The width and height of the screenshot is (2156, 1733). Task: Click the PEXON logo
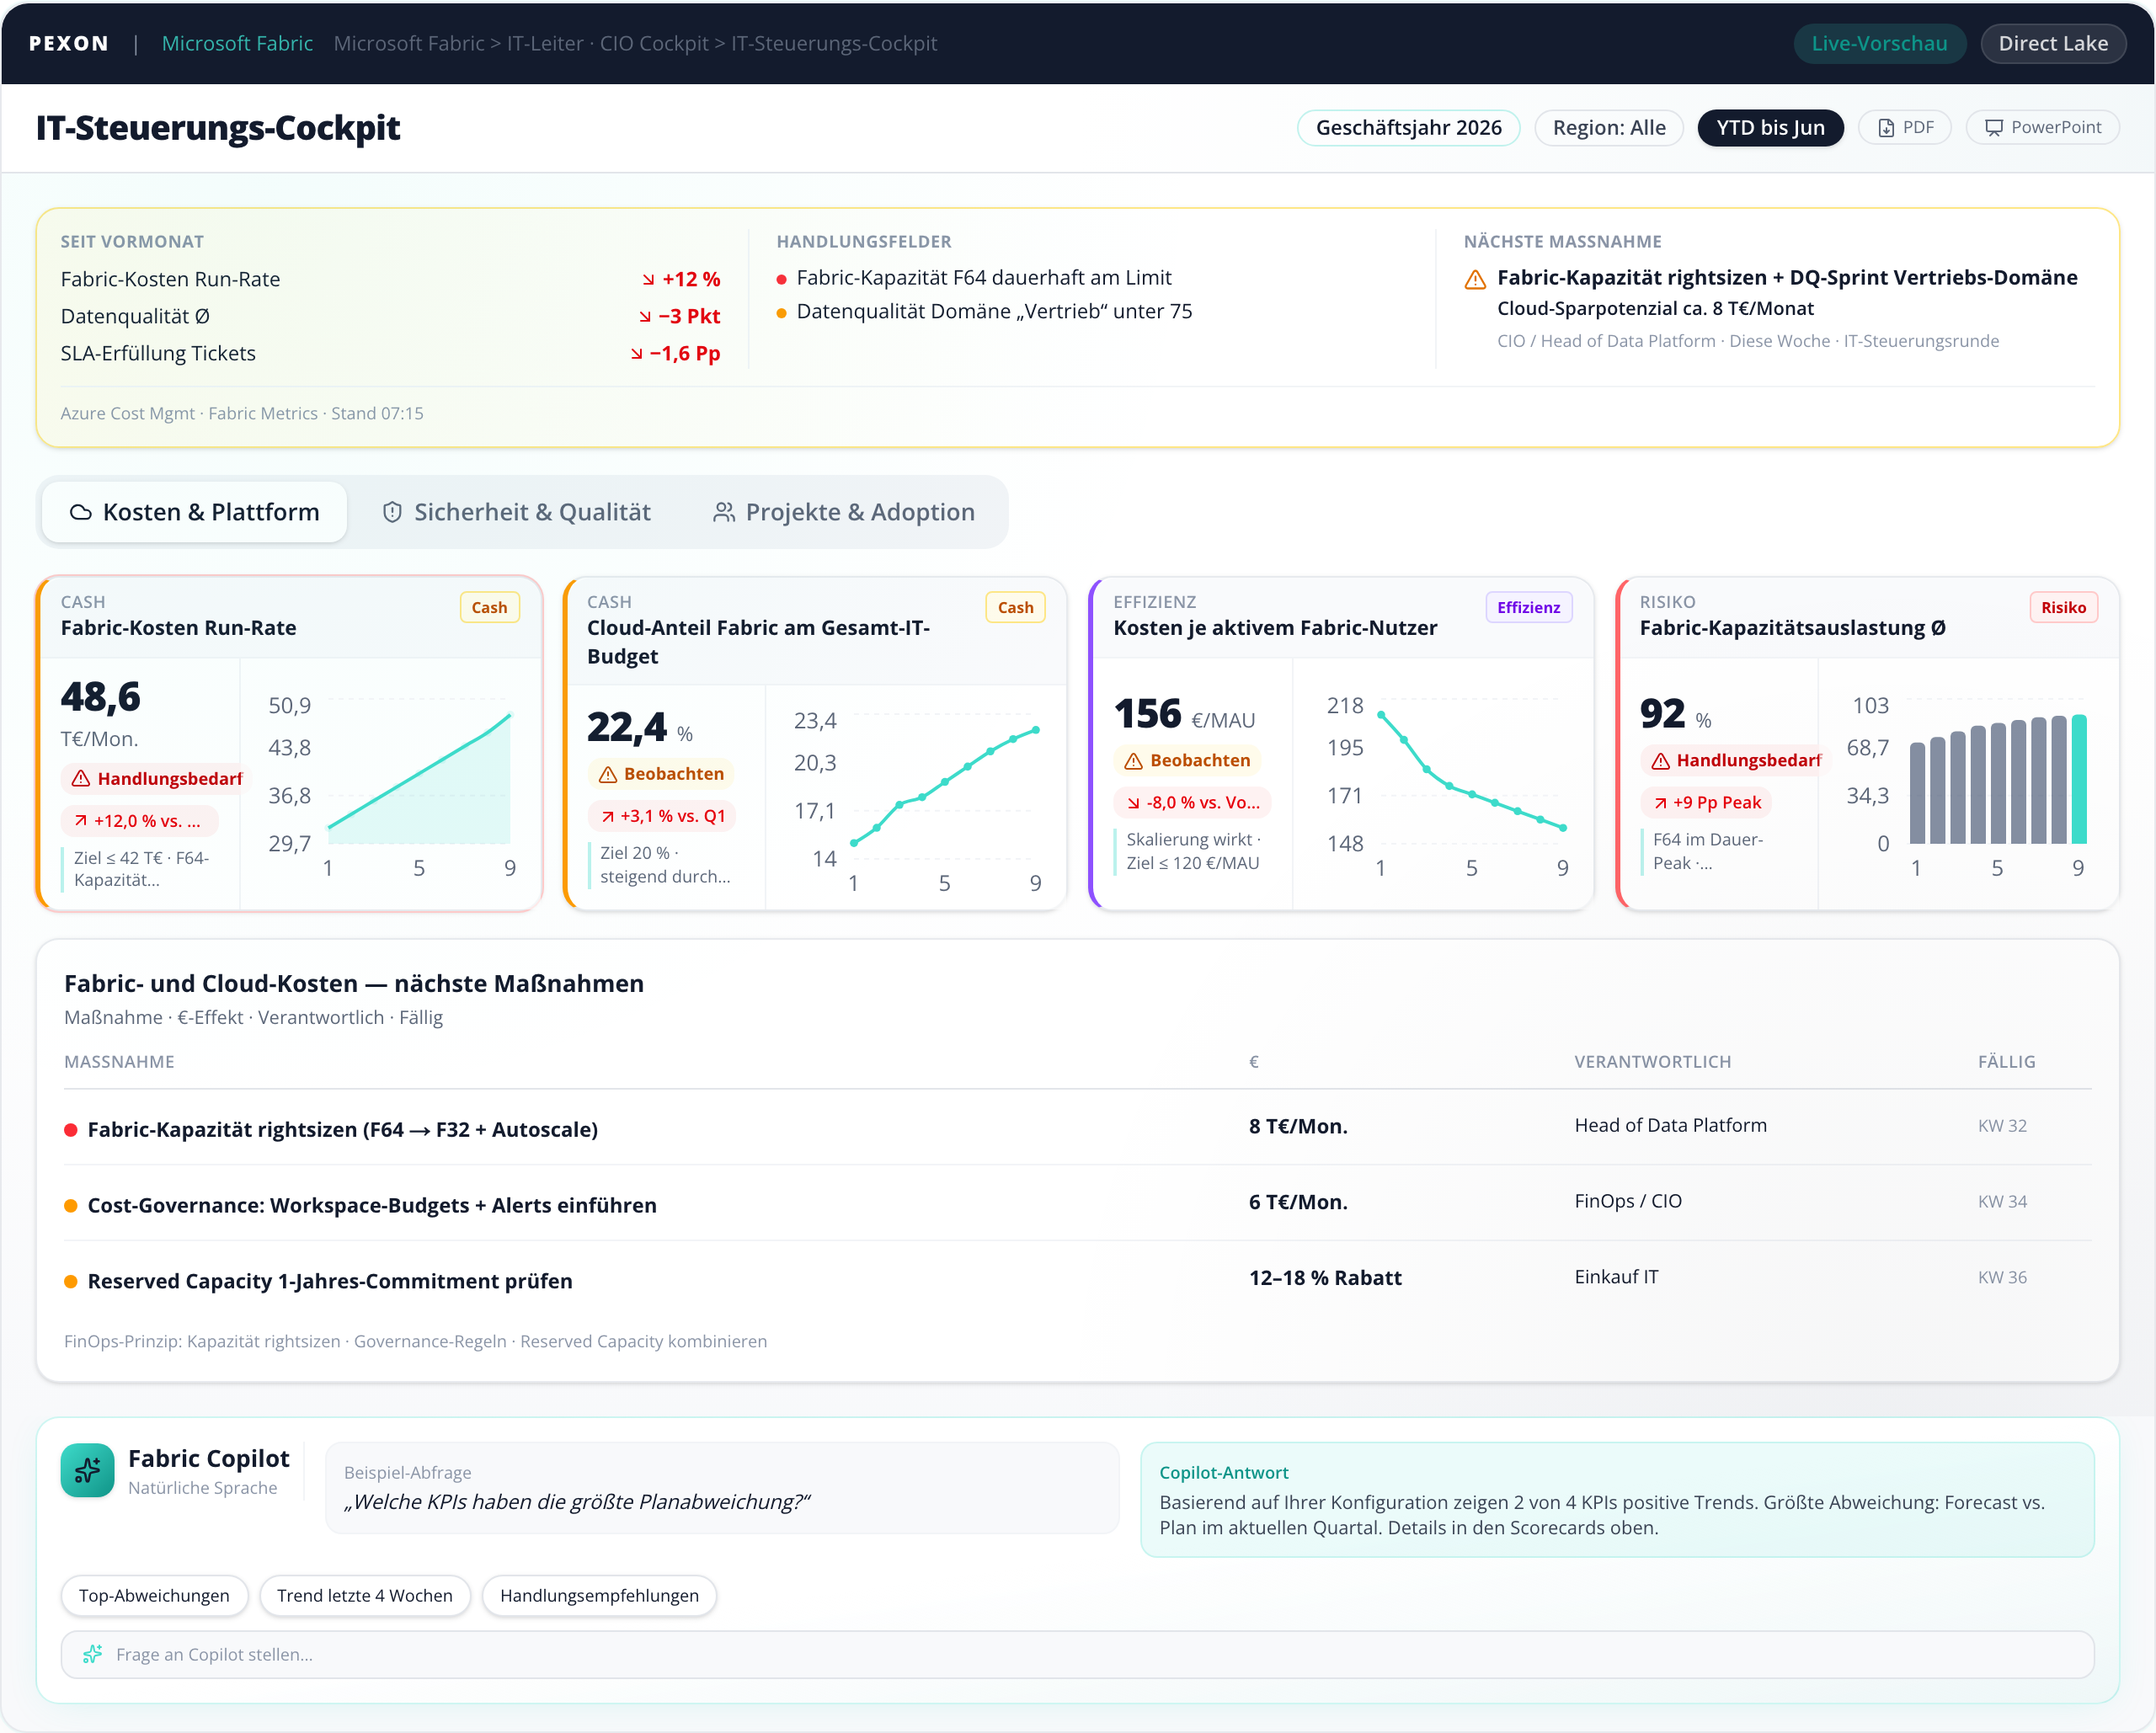click(x=68, y=43)
